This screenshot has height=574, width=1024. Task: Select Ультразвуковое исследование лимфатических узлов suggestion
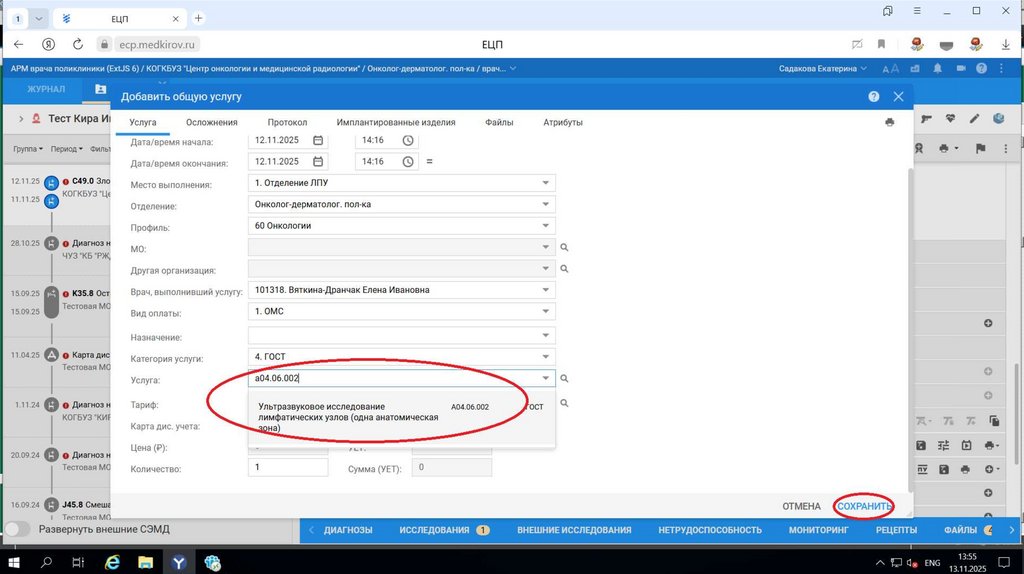(348, 417)
